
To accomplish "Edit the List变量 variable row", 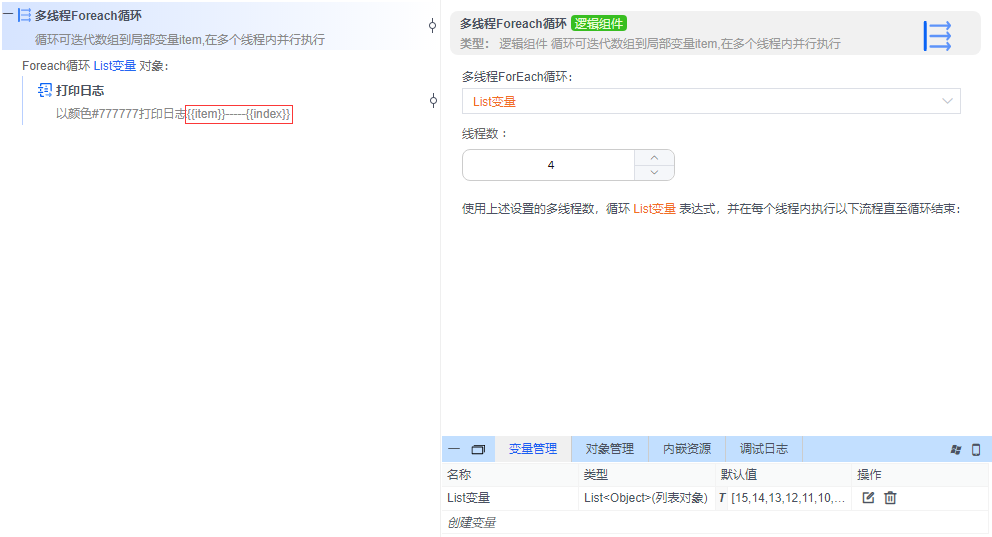I will click(868, 498).
